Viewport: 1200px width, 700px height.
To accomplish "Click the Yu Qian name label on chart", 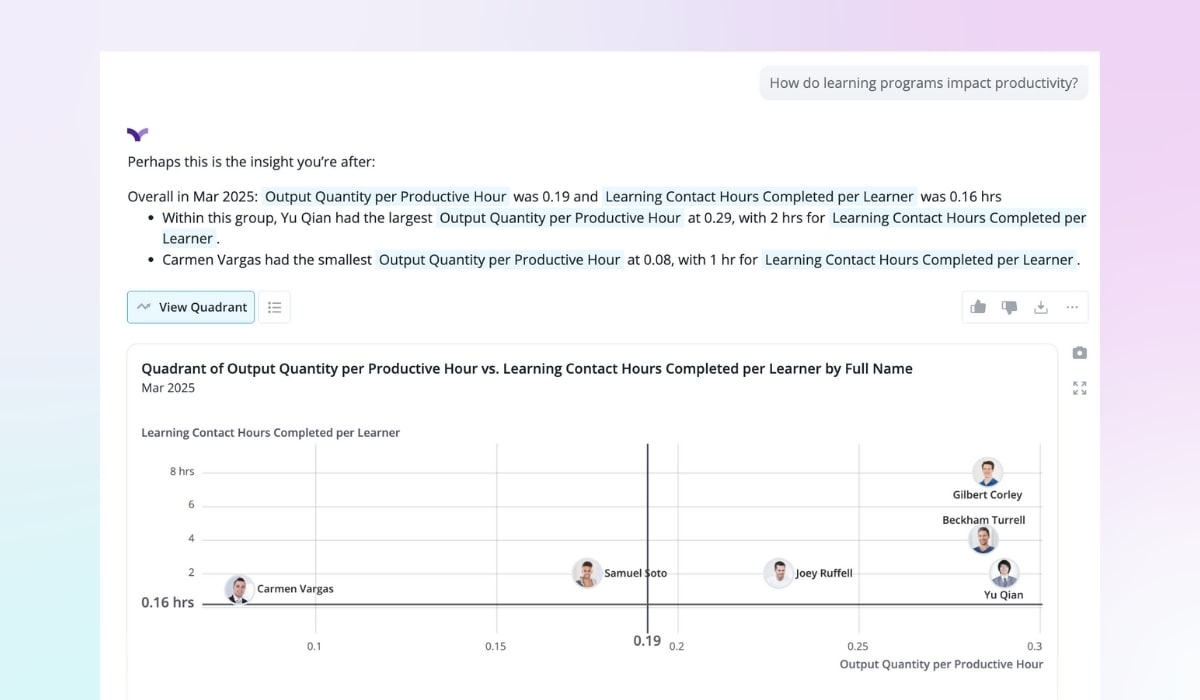I will pyautogui.click(x=1004, y=595).
